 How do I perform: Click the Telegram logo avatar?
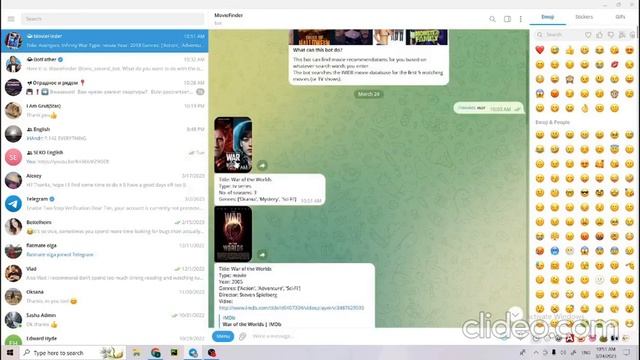pos(13,204)
